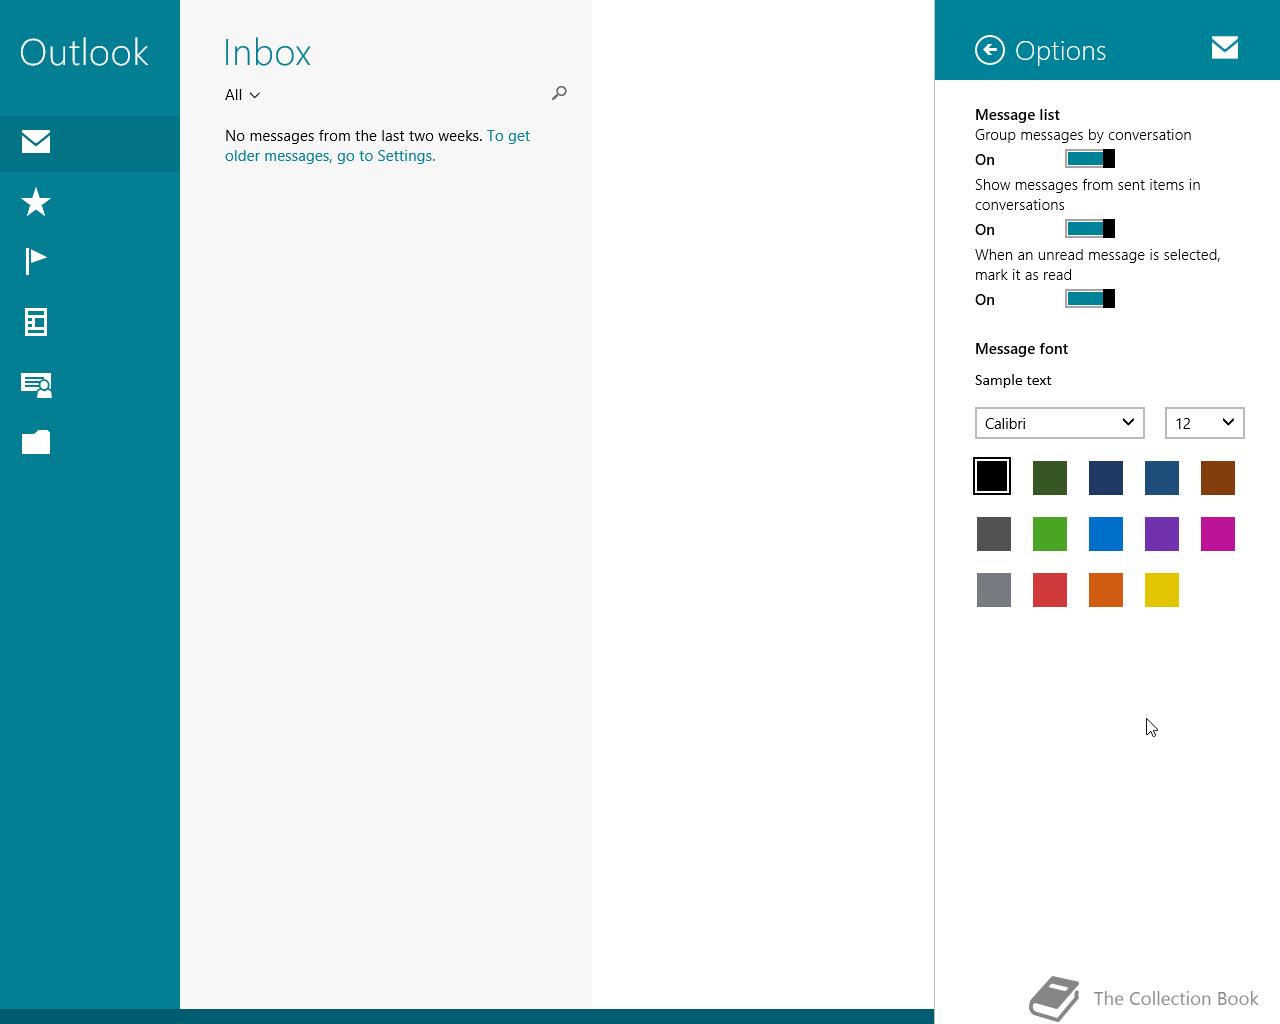Toggle mark unread message as read switch
Viewport: 1280px width, 1024px height.
(x=1090, y=299)
